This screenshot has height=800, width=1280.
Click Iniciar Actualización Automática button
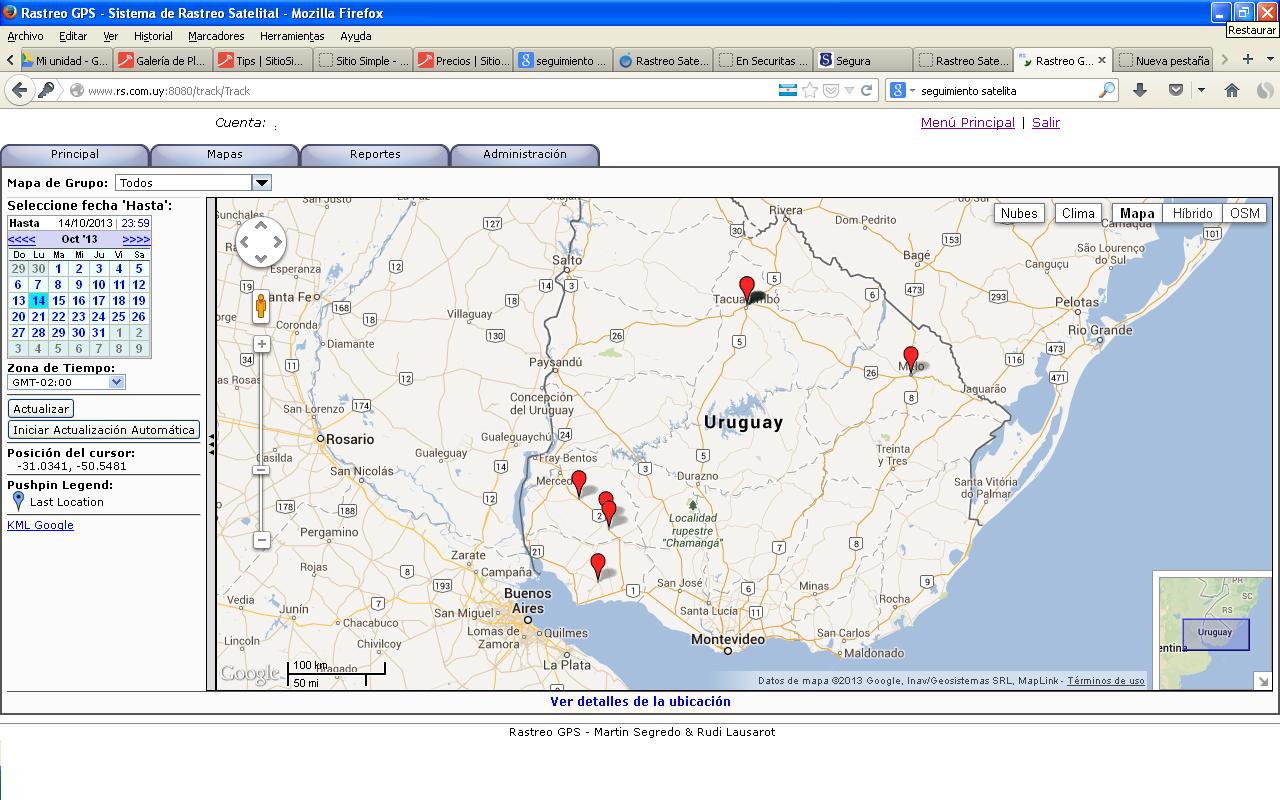(x=104, y=430)
